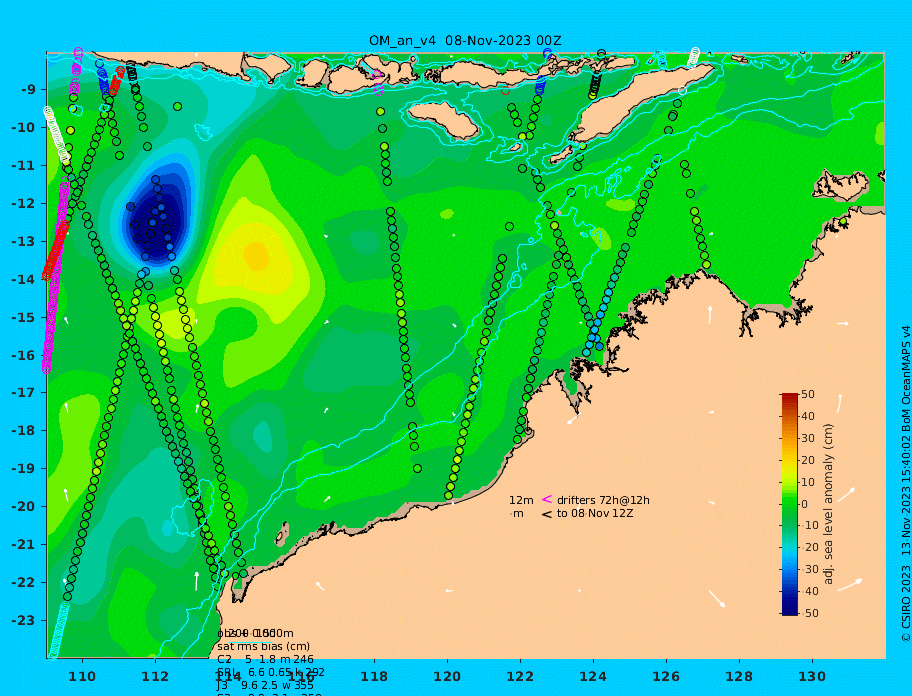The image size is (912, 696).
Task: Click the longitude axis label 122
Action: [520, 677]
